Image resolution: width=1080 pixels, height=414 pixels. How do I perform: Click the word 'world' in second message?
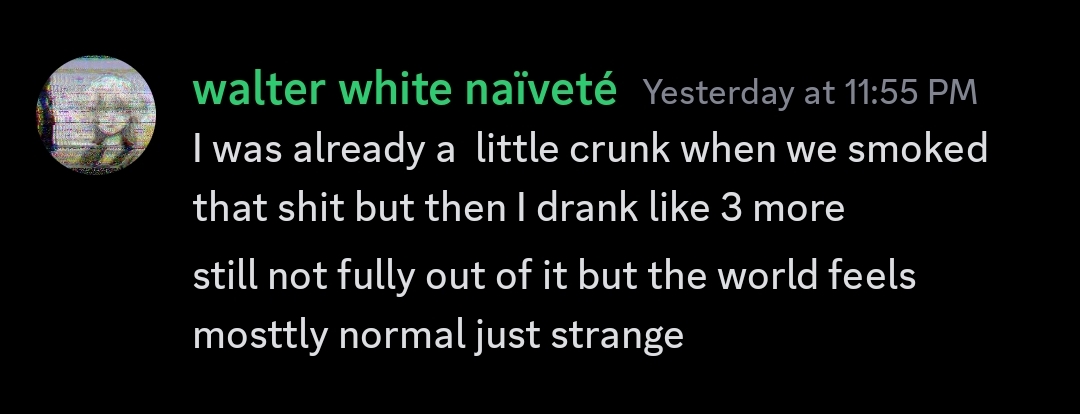point(773,276)
